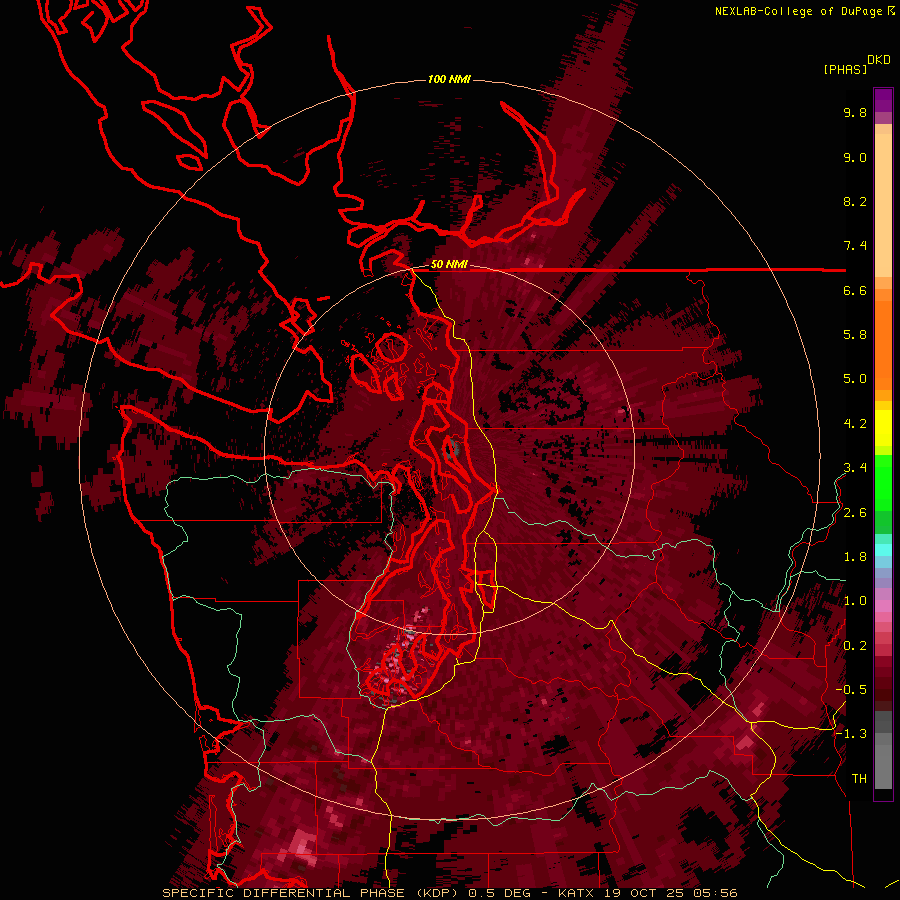This screenshot has width=900, height=900.
Task: Select the 3.4 scale value
Action: pyautogui.click(x=855, y=468)
